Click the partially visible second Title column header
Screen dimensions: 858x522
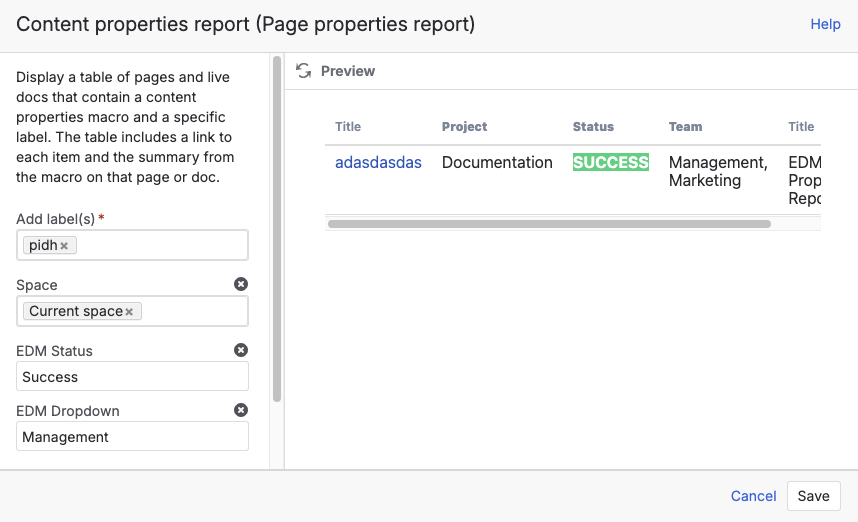(801, 126)
